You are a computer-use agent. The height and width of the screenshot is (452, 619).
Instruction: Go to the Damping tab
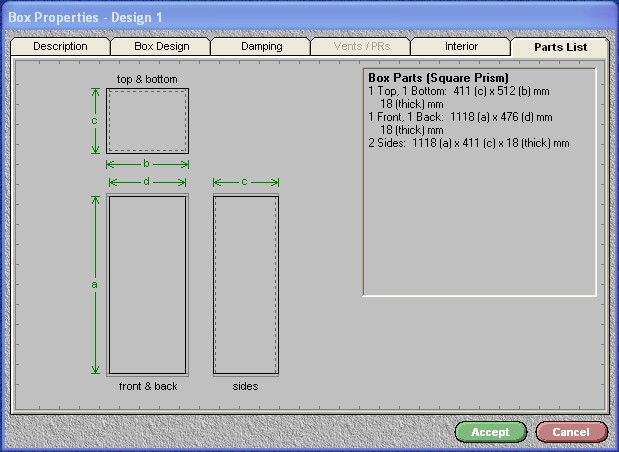(261, 47)
